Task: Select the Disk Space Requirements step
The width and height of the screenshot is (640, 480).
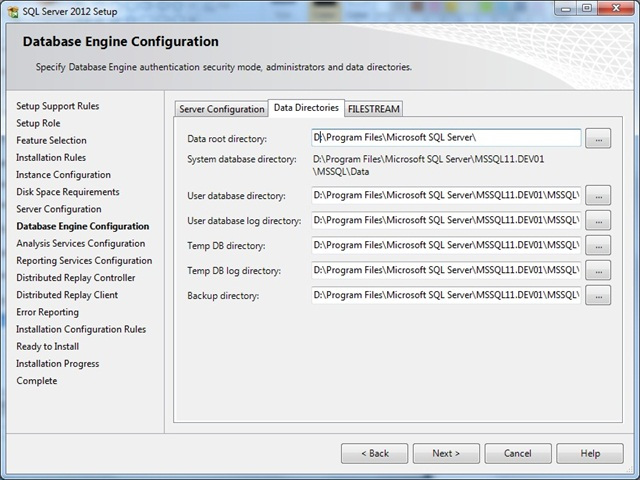Action: 68,192
